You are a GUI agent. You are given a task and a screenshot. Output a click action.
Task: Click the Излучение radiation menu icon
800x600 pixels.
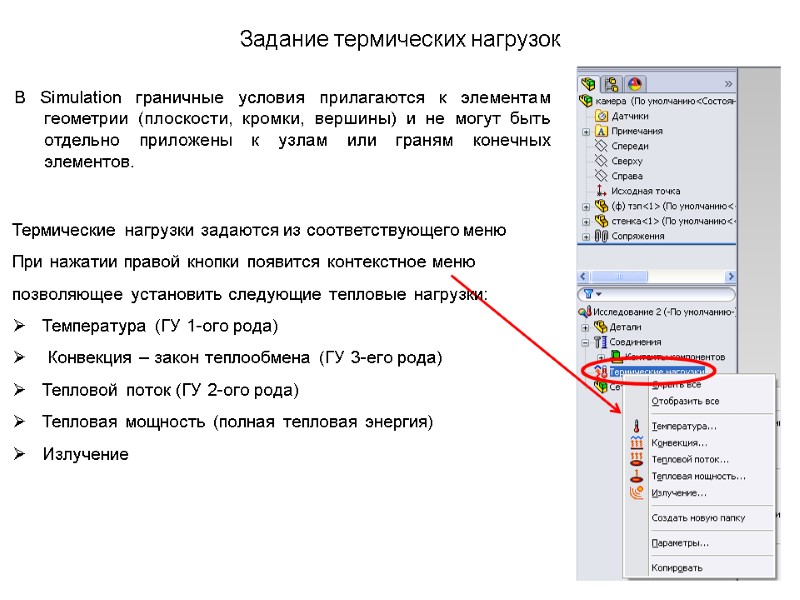point(636,492)
